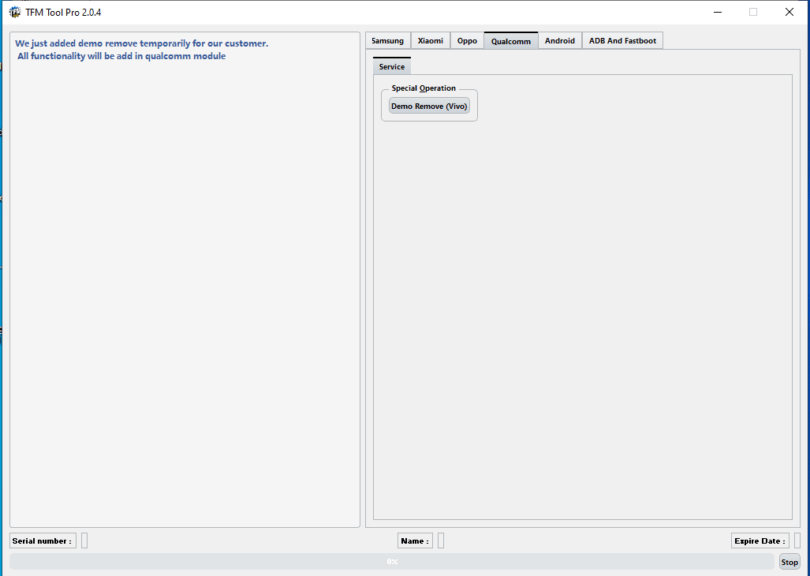Minimize the TFM Tool Pro window

pos(718,12)
